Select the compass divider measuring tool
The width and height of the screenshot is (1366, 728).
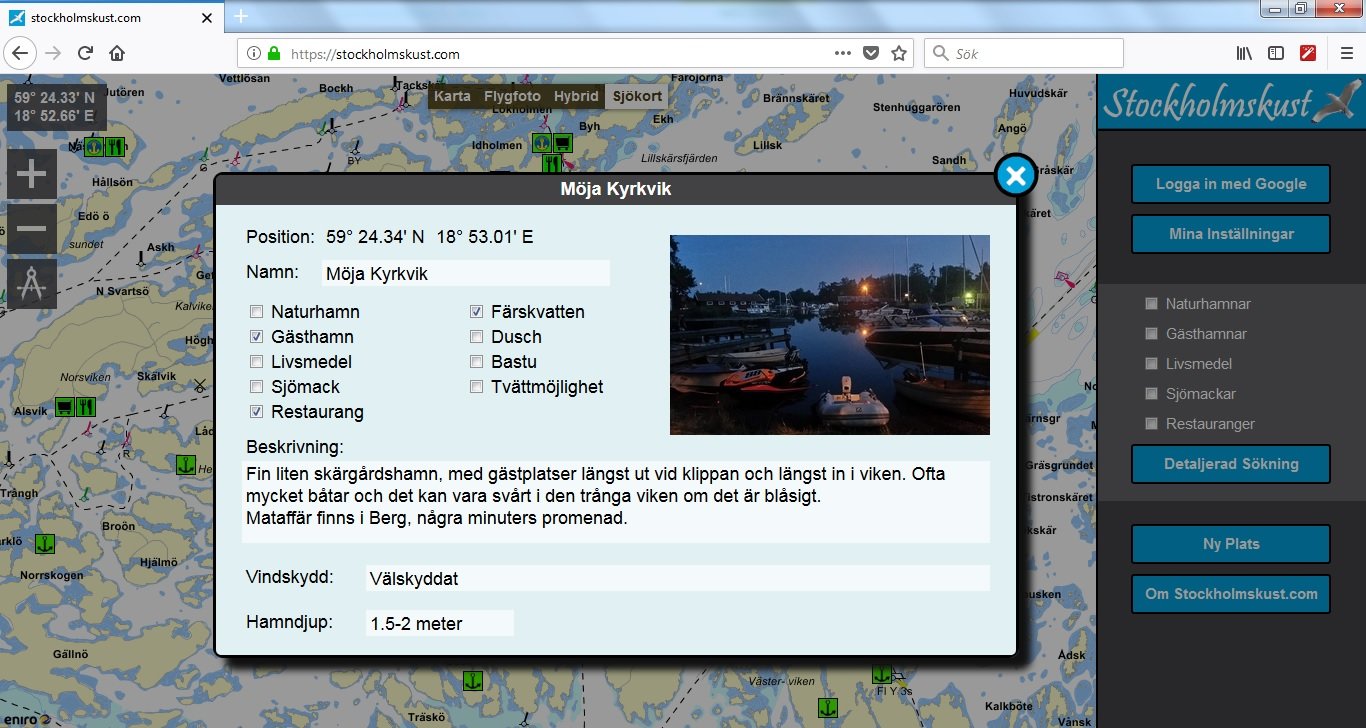tap(32, 284)
